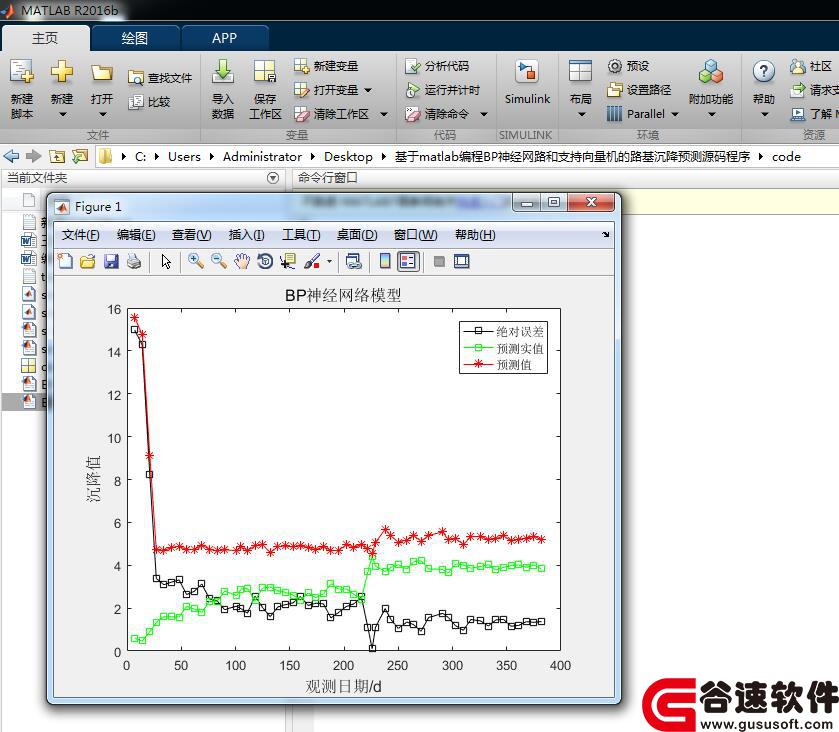
Task: Open Figure 1 窗口(W) menu
Action: point(415,235)
